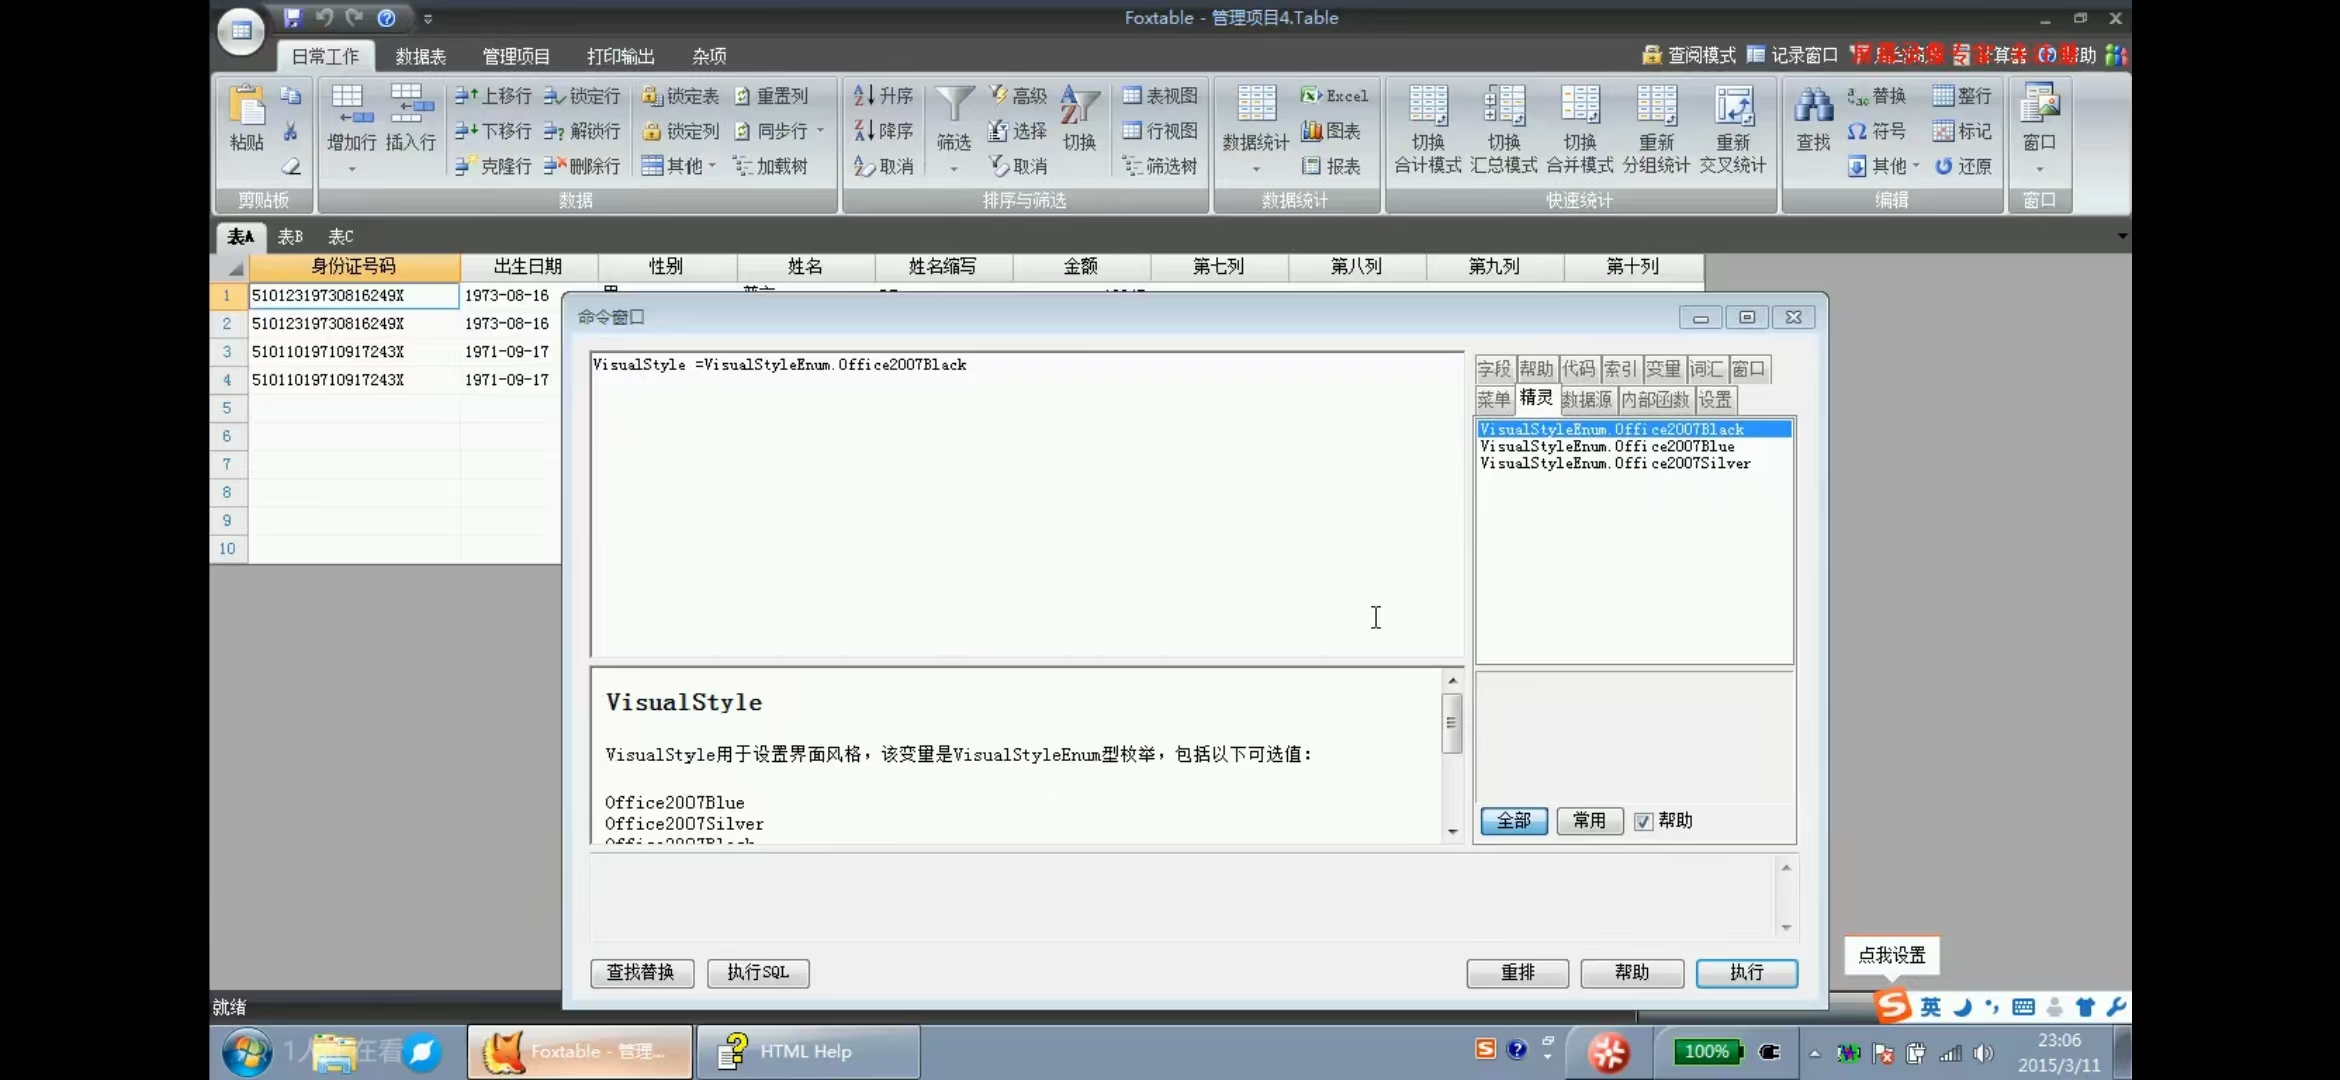This screenshot has height=1080, width=2340.
Task: Open the 数据表 ribbon tab
Action: pyautogui.click(x=421, y=56)
